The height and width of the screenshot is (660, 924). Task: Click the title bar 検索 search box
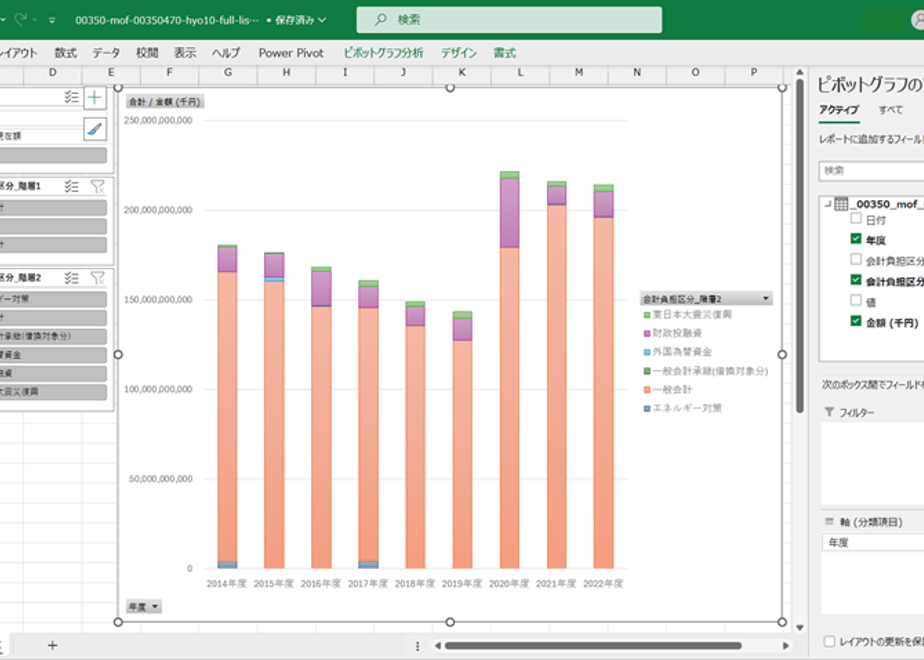[509, 20]
